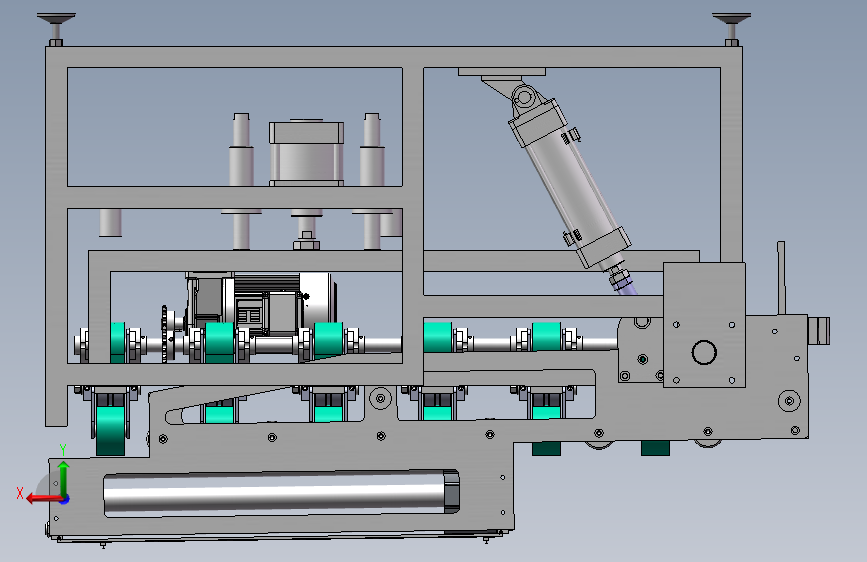Viewport: 867px width, 562px height.
Task: Select the large green caster wheel at bottom-left
Action: 111,429
